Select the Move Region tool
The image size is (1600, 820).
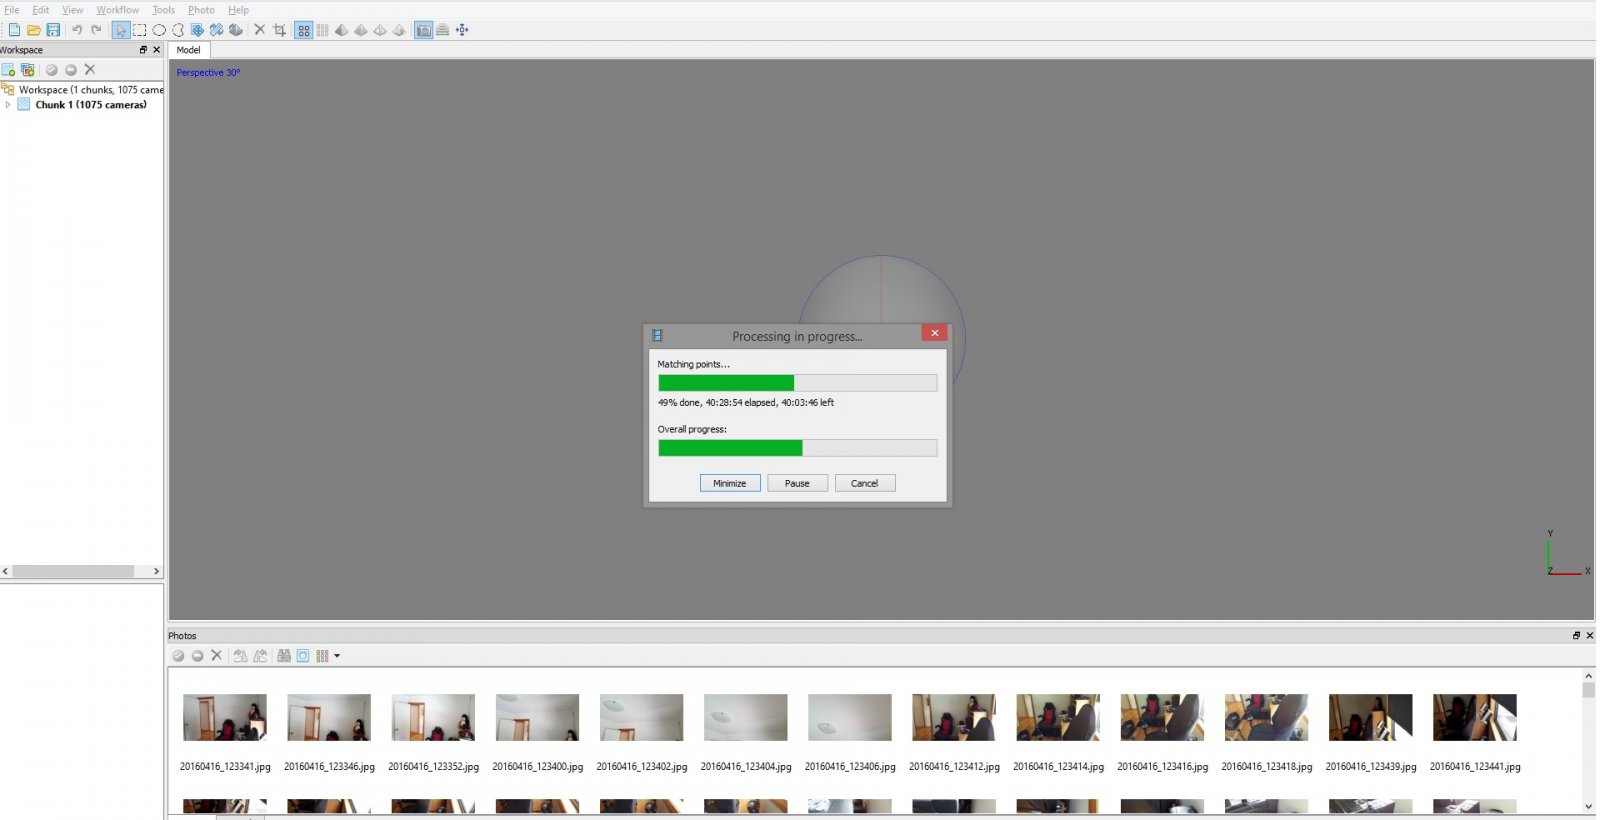[197, 30]
